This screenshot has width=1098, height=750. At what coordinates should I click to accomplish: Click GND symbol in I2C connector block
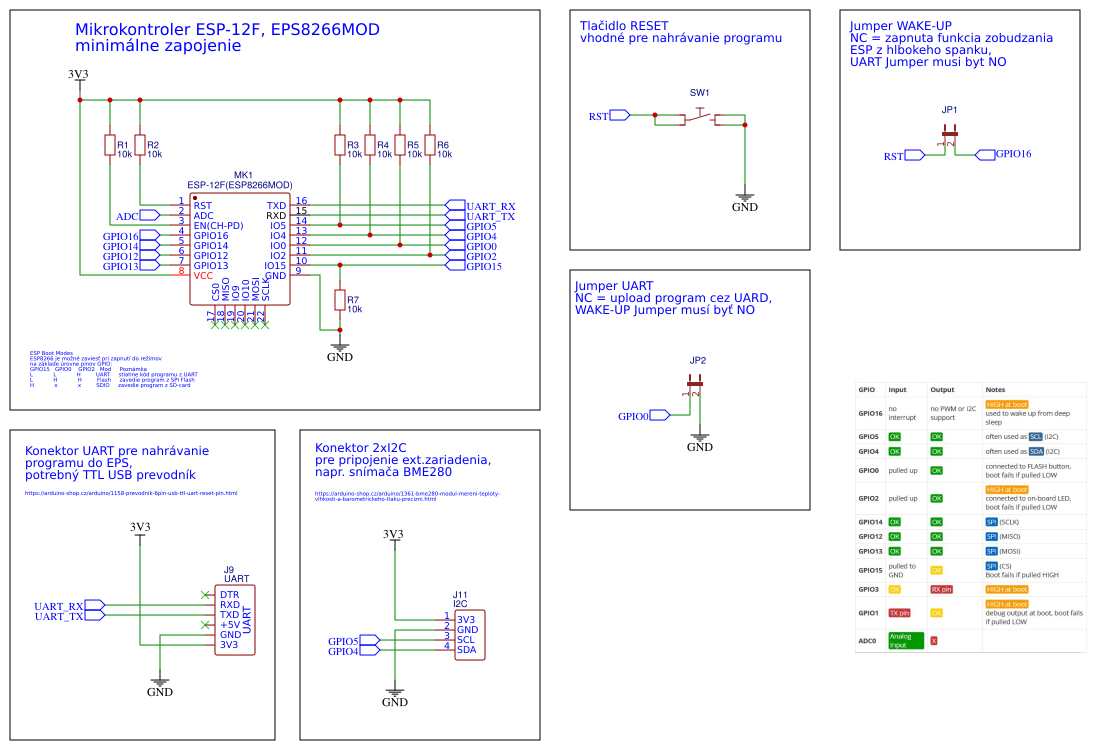point(394,697)
